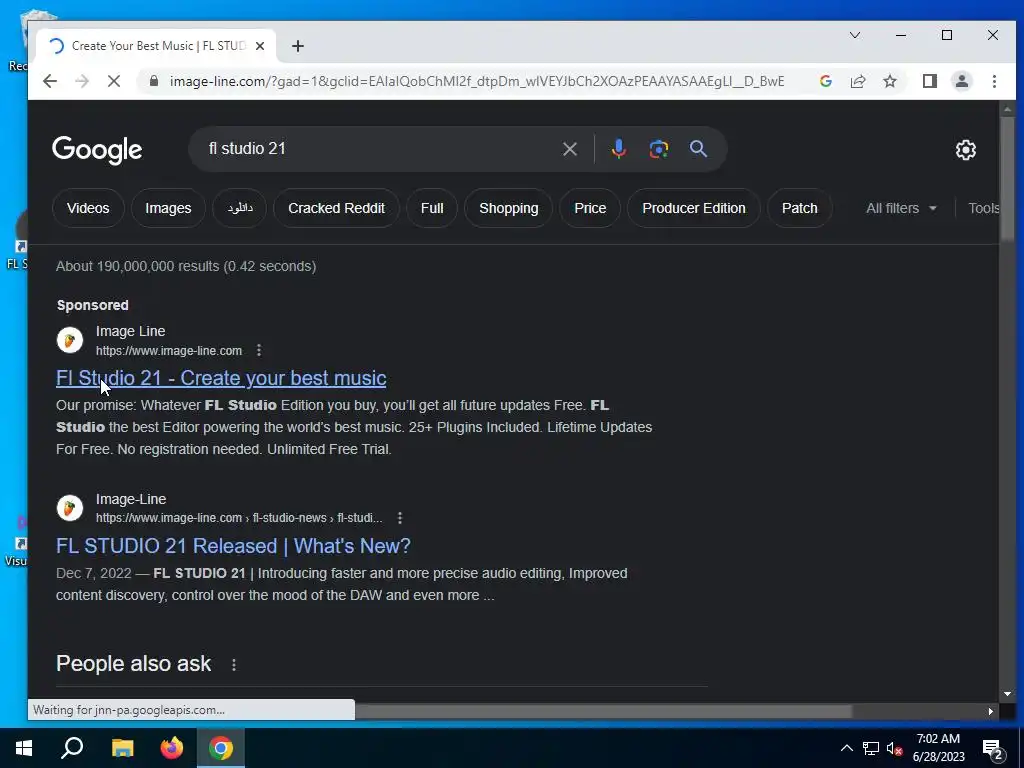Open the Chrome profile menu

click(962, 81)
